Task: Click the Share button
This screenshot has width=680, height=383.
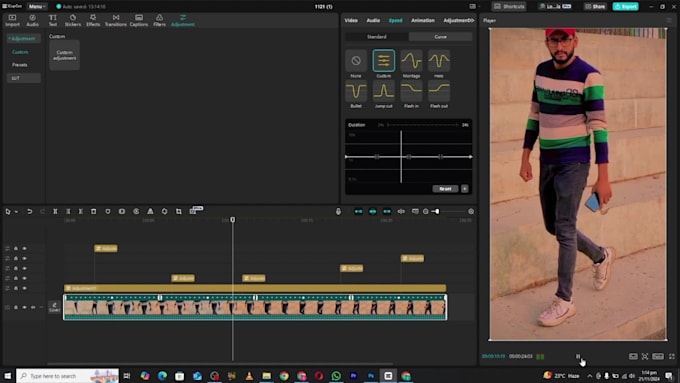Action: pos(595,7)
